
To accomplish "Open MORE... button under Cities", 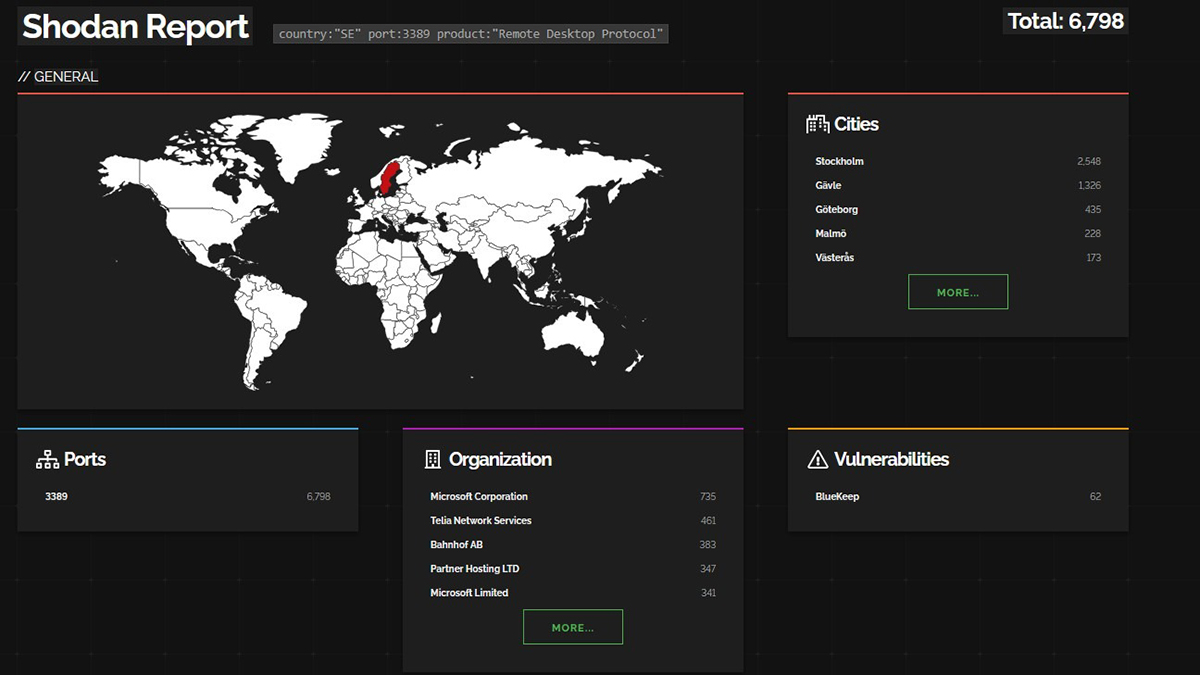I will 958,292.
